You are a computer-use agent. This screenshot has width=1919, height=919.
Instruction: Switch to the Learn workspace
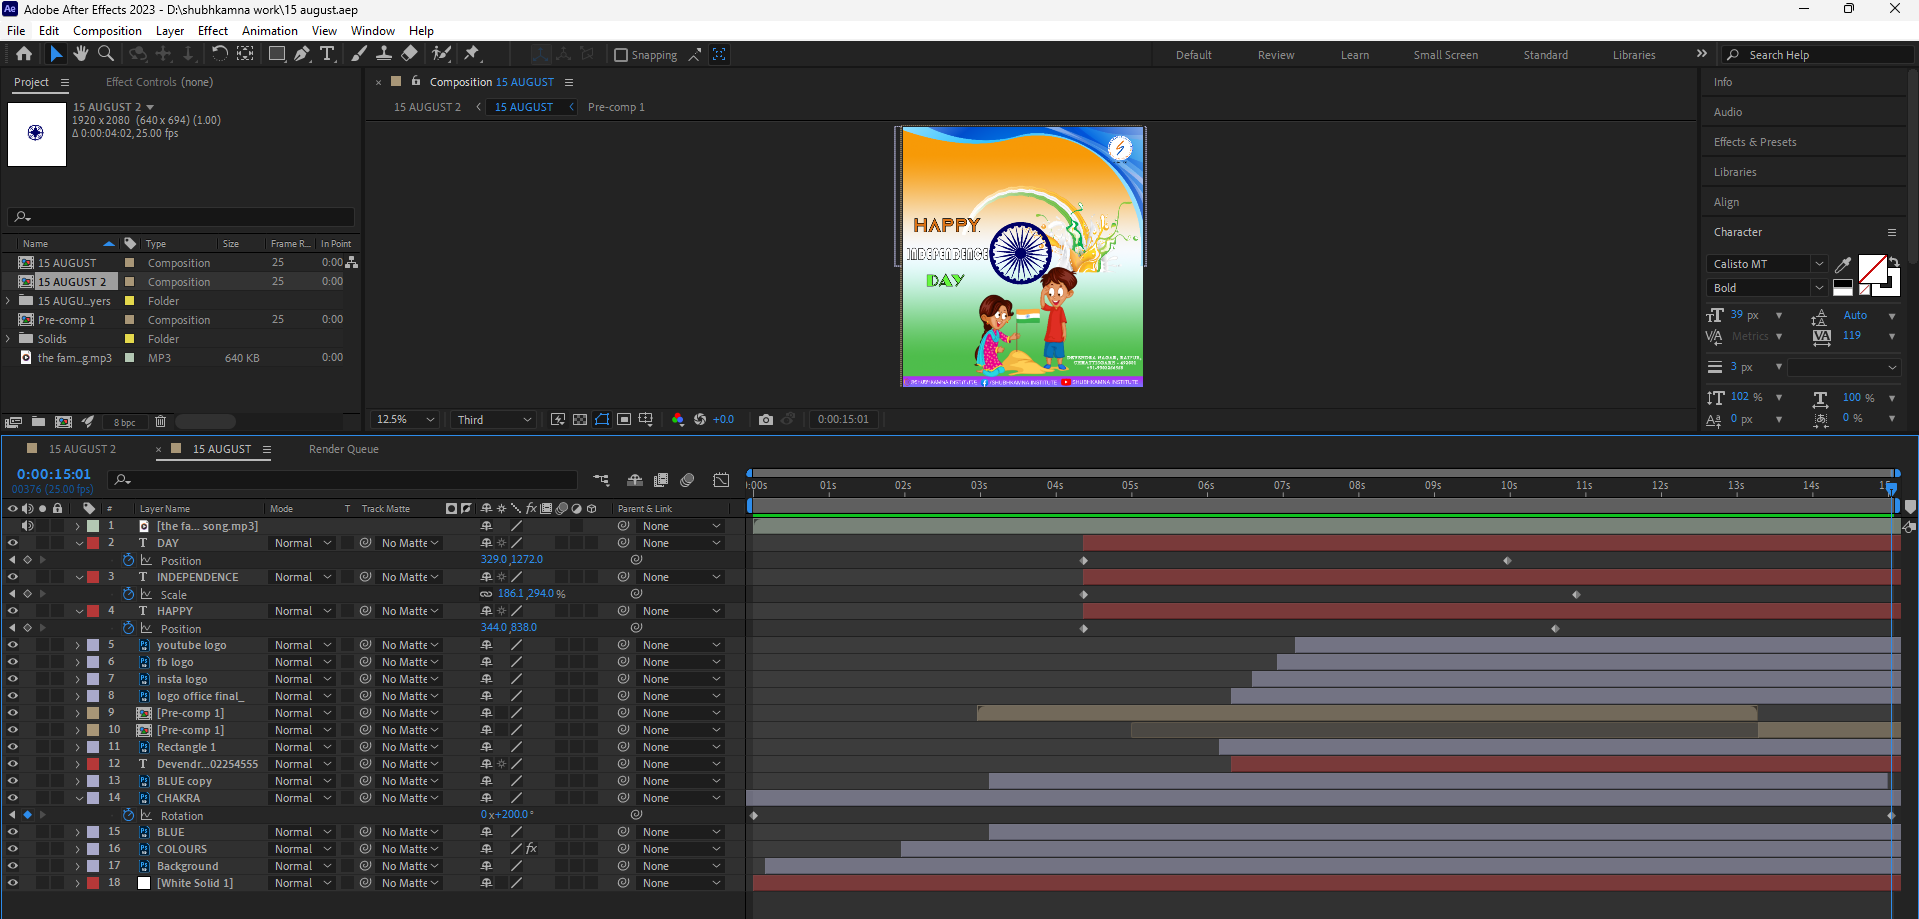tap(1355, 55)
